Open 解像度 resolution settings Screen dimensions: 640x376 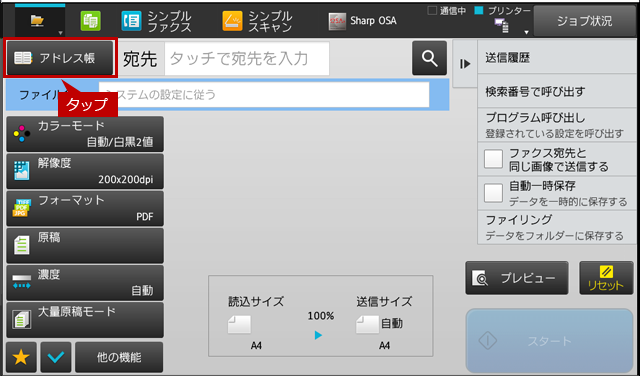pyautogui.click(x=85, y=171)
